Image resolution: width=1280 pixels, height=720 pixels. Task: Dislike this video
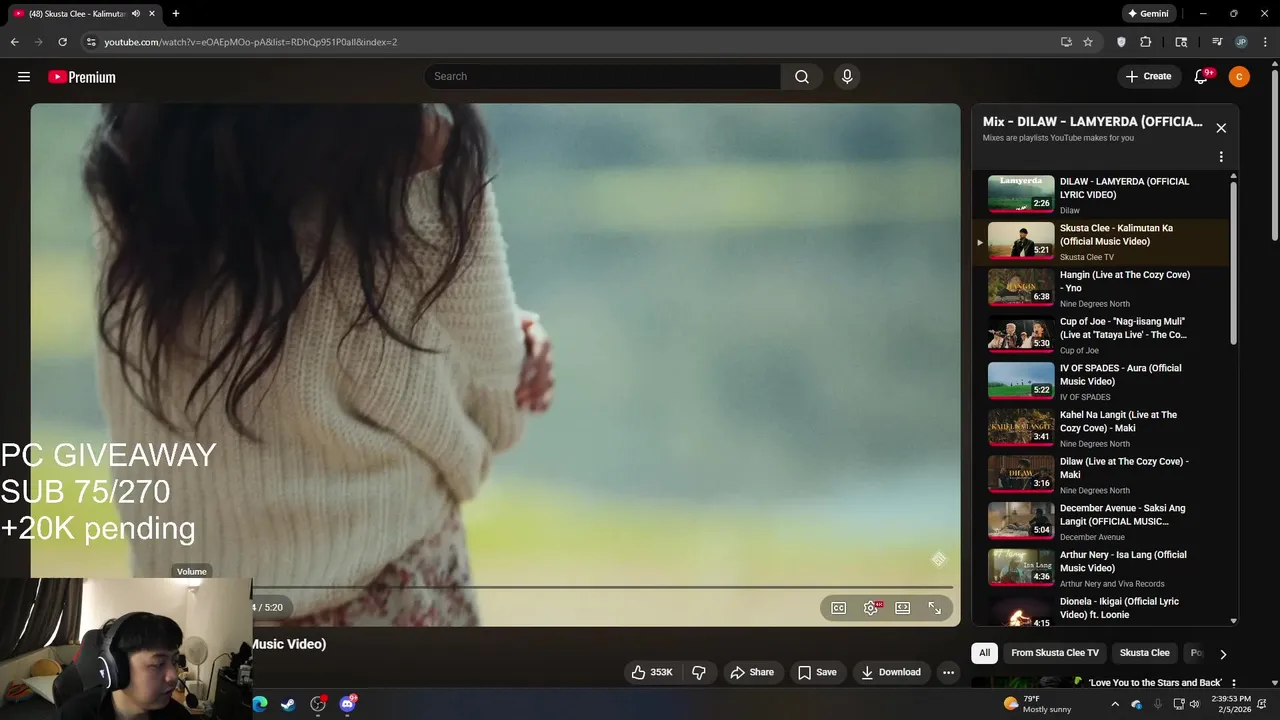pyautogui.click(x=699, y=672)
